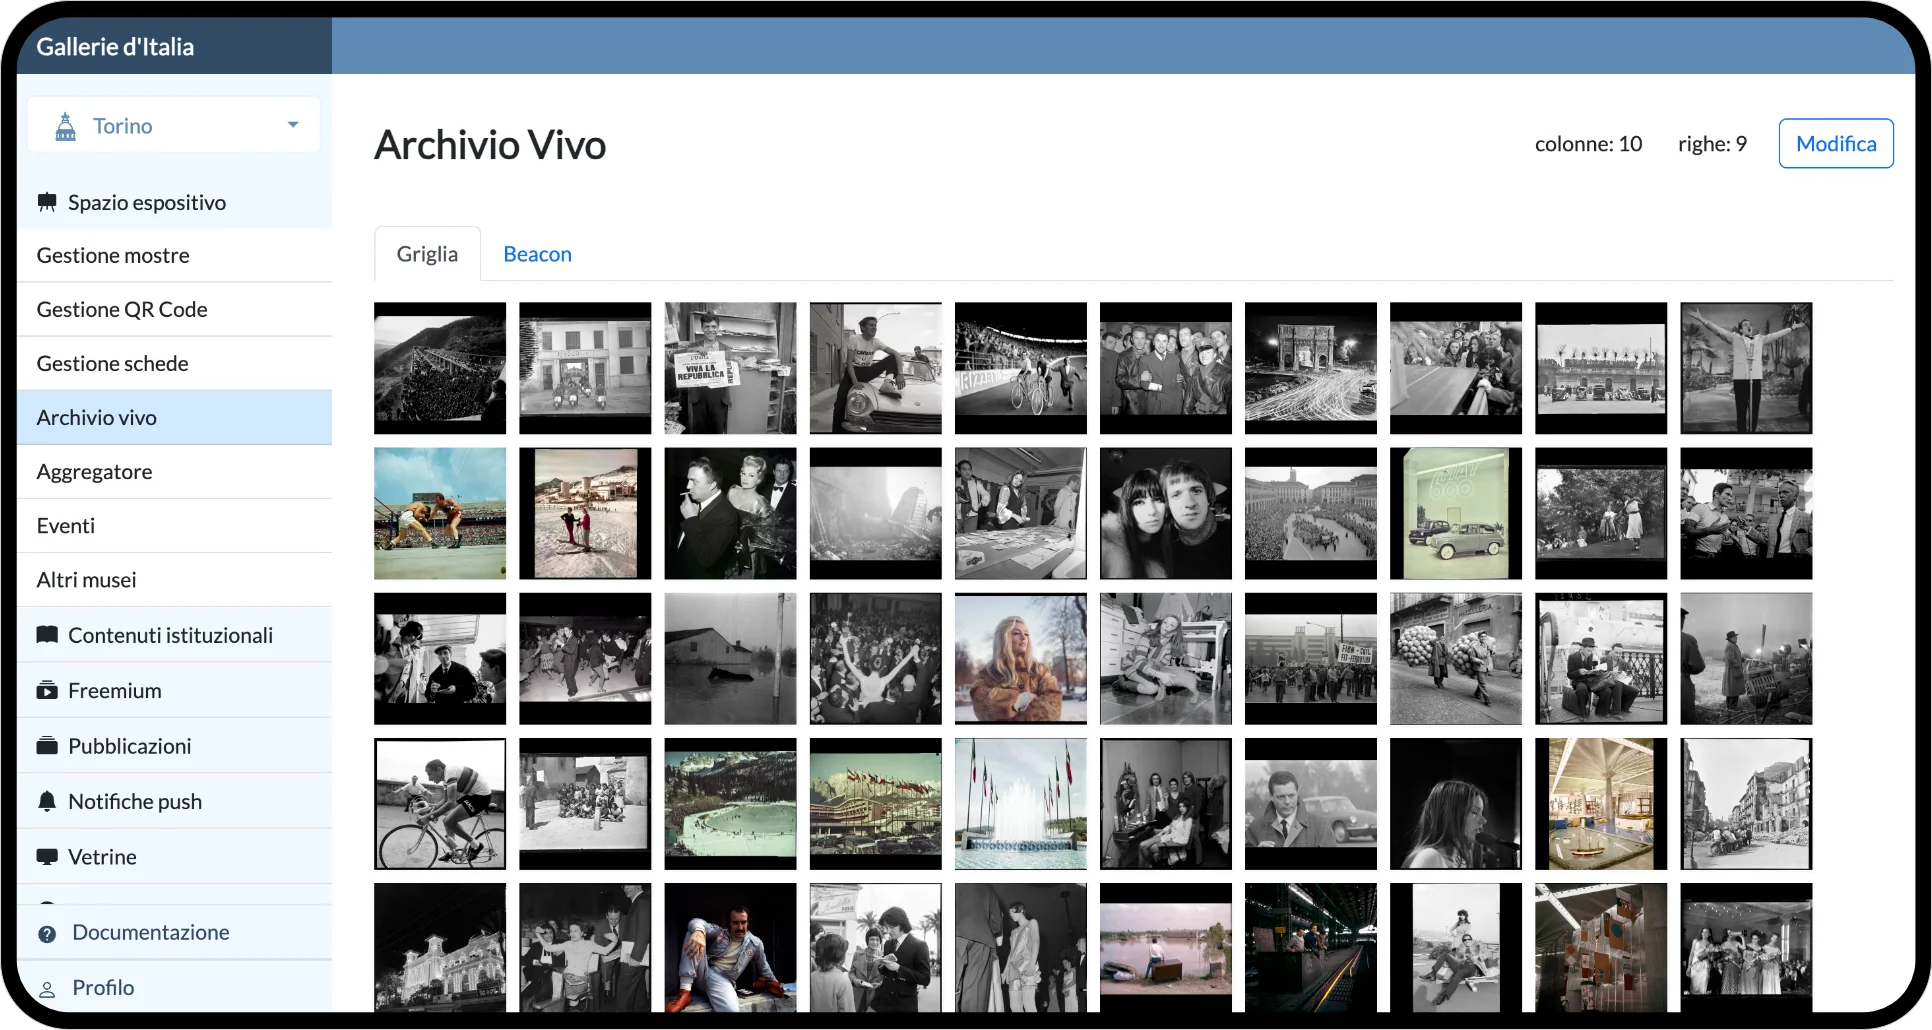Click the Pubblicazioni stack icon
Screen dimensions: 1932x1030
click(47, 746)
